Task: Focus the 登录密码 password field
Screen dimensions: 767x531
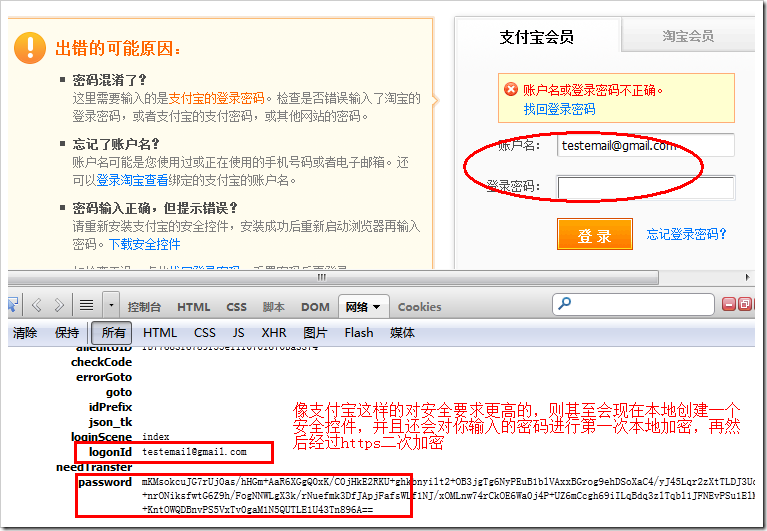Action: click(645, 187)
